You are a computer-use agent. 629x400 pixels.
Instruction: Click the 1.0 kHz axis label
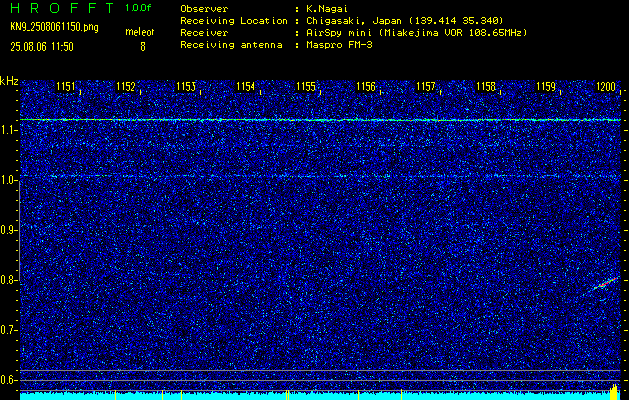7,180
